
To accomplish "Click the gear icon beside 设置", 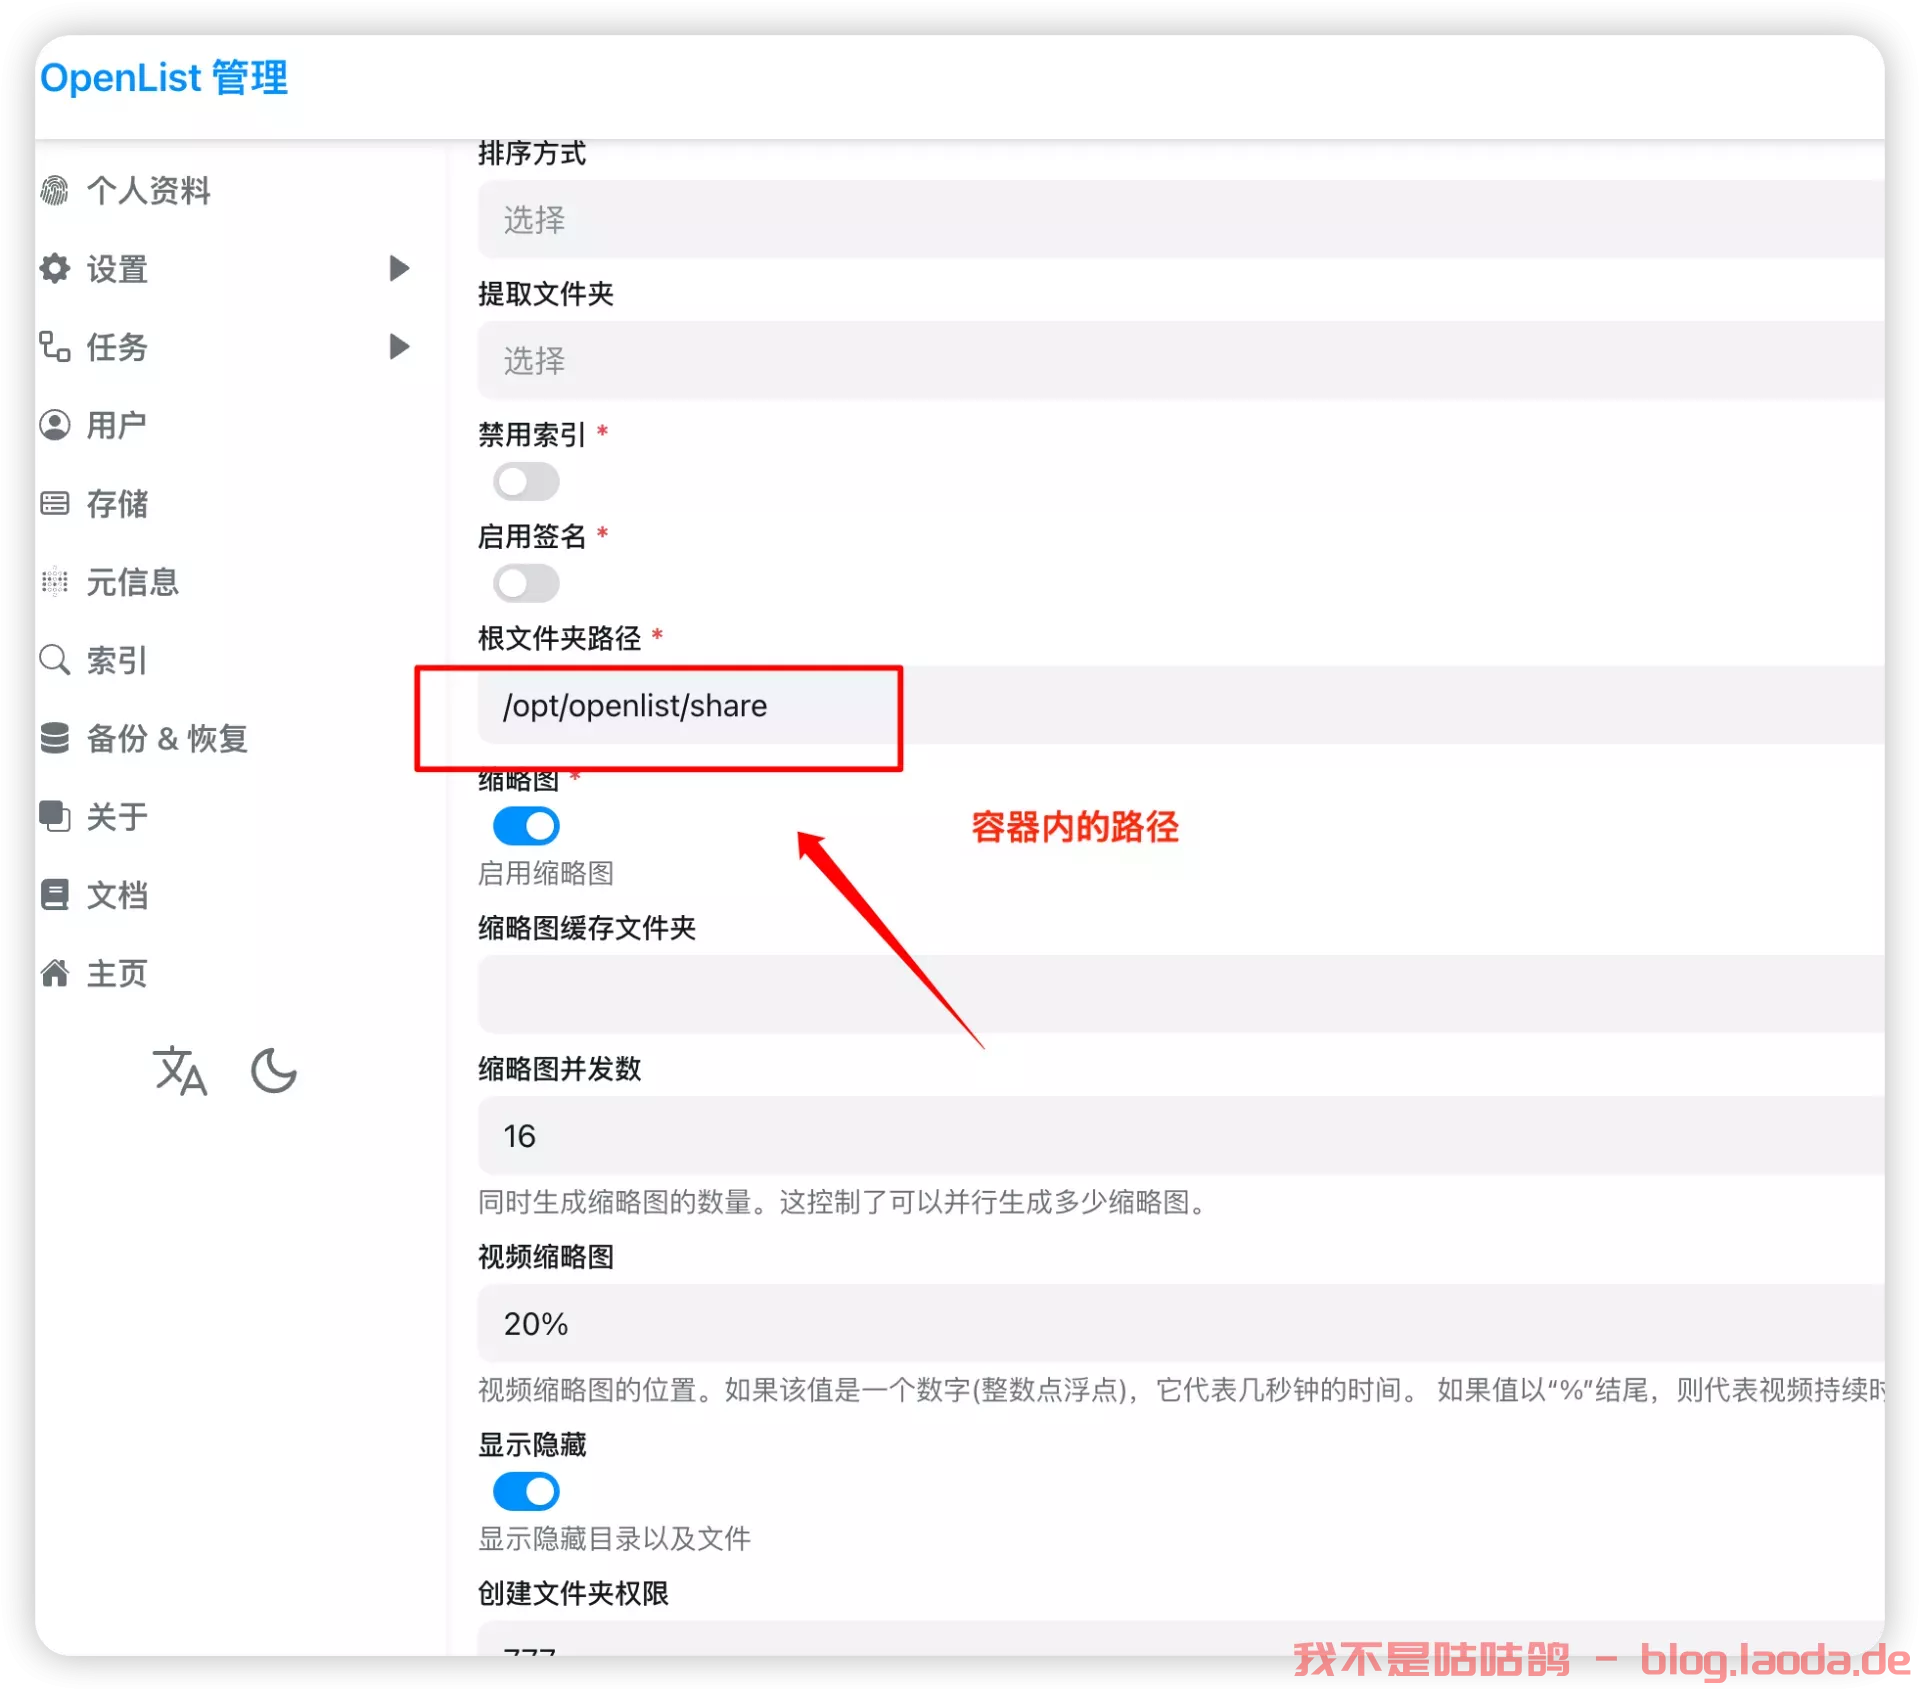I will click(55, 268).
